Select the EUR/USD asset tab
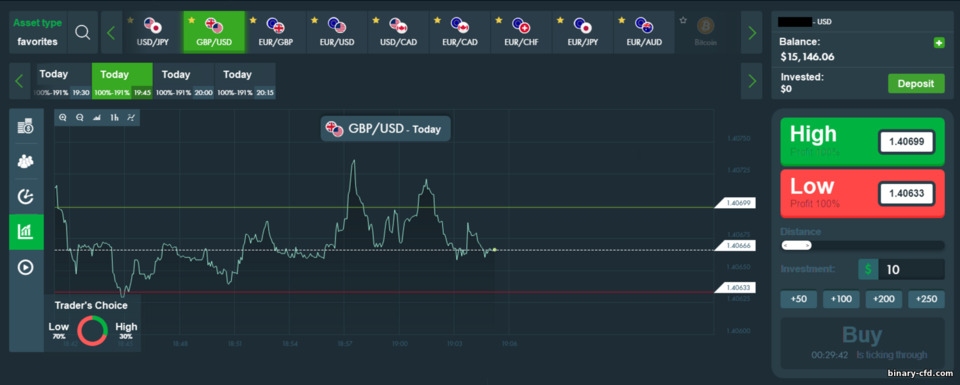This screenshot has width=960, height=385. [337, 32]
